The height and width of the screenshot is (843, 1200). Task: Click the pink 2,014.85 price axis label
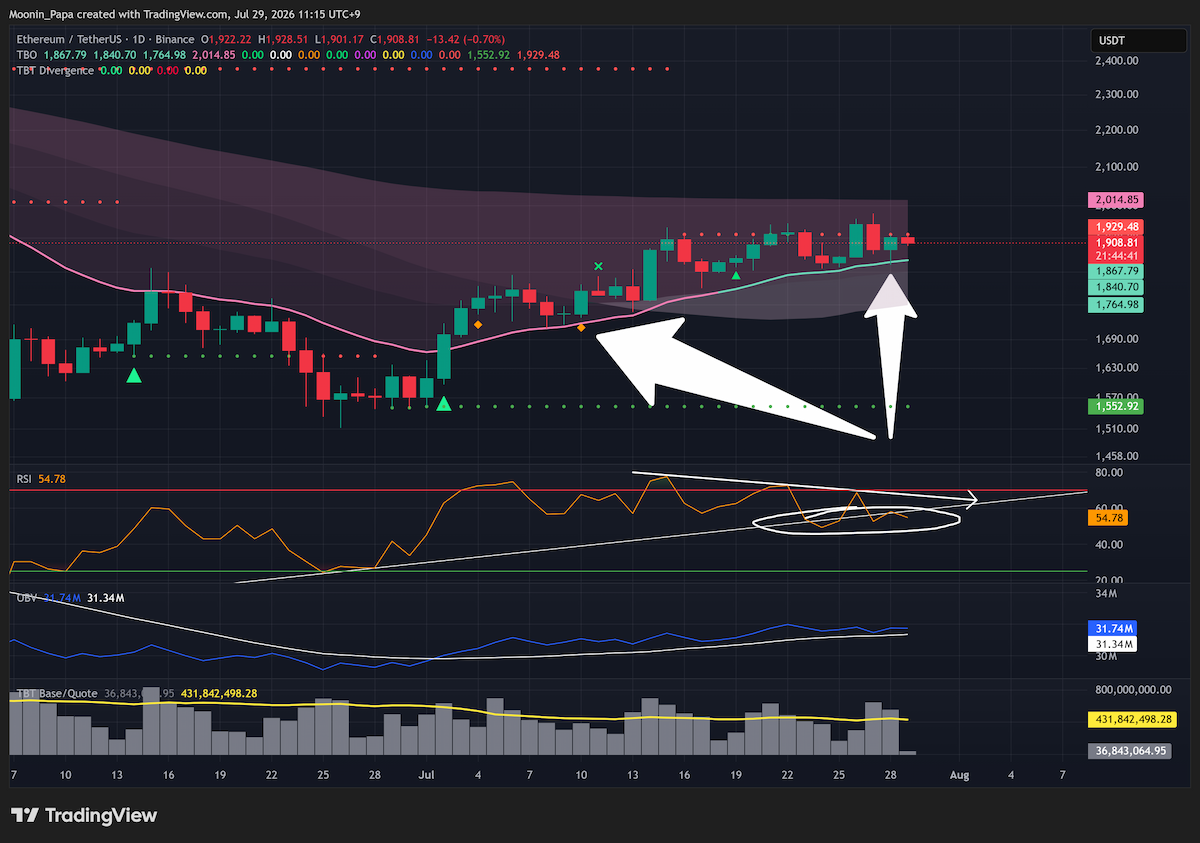pos(1113,200)
